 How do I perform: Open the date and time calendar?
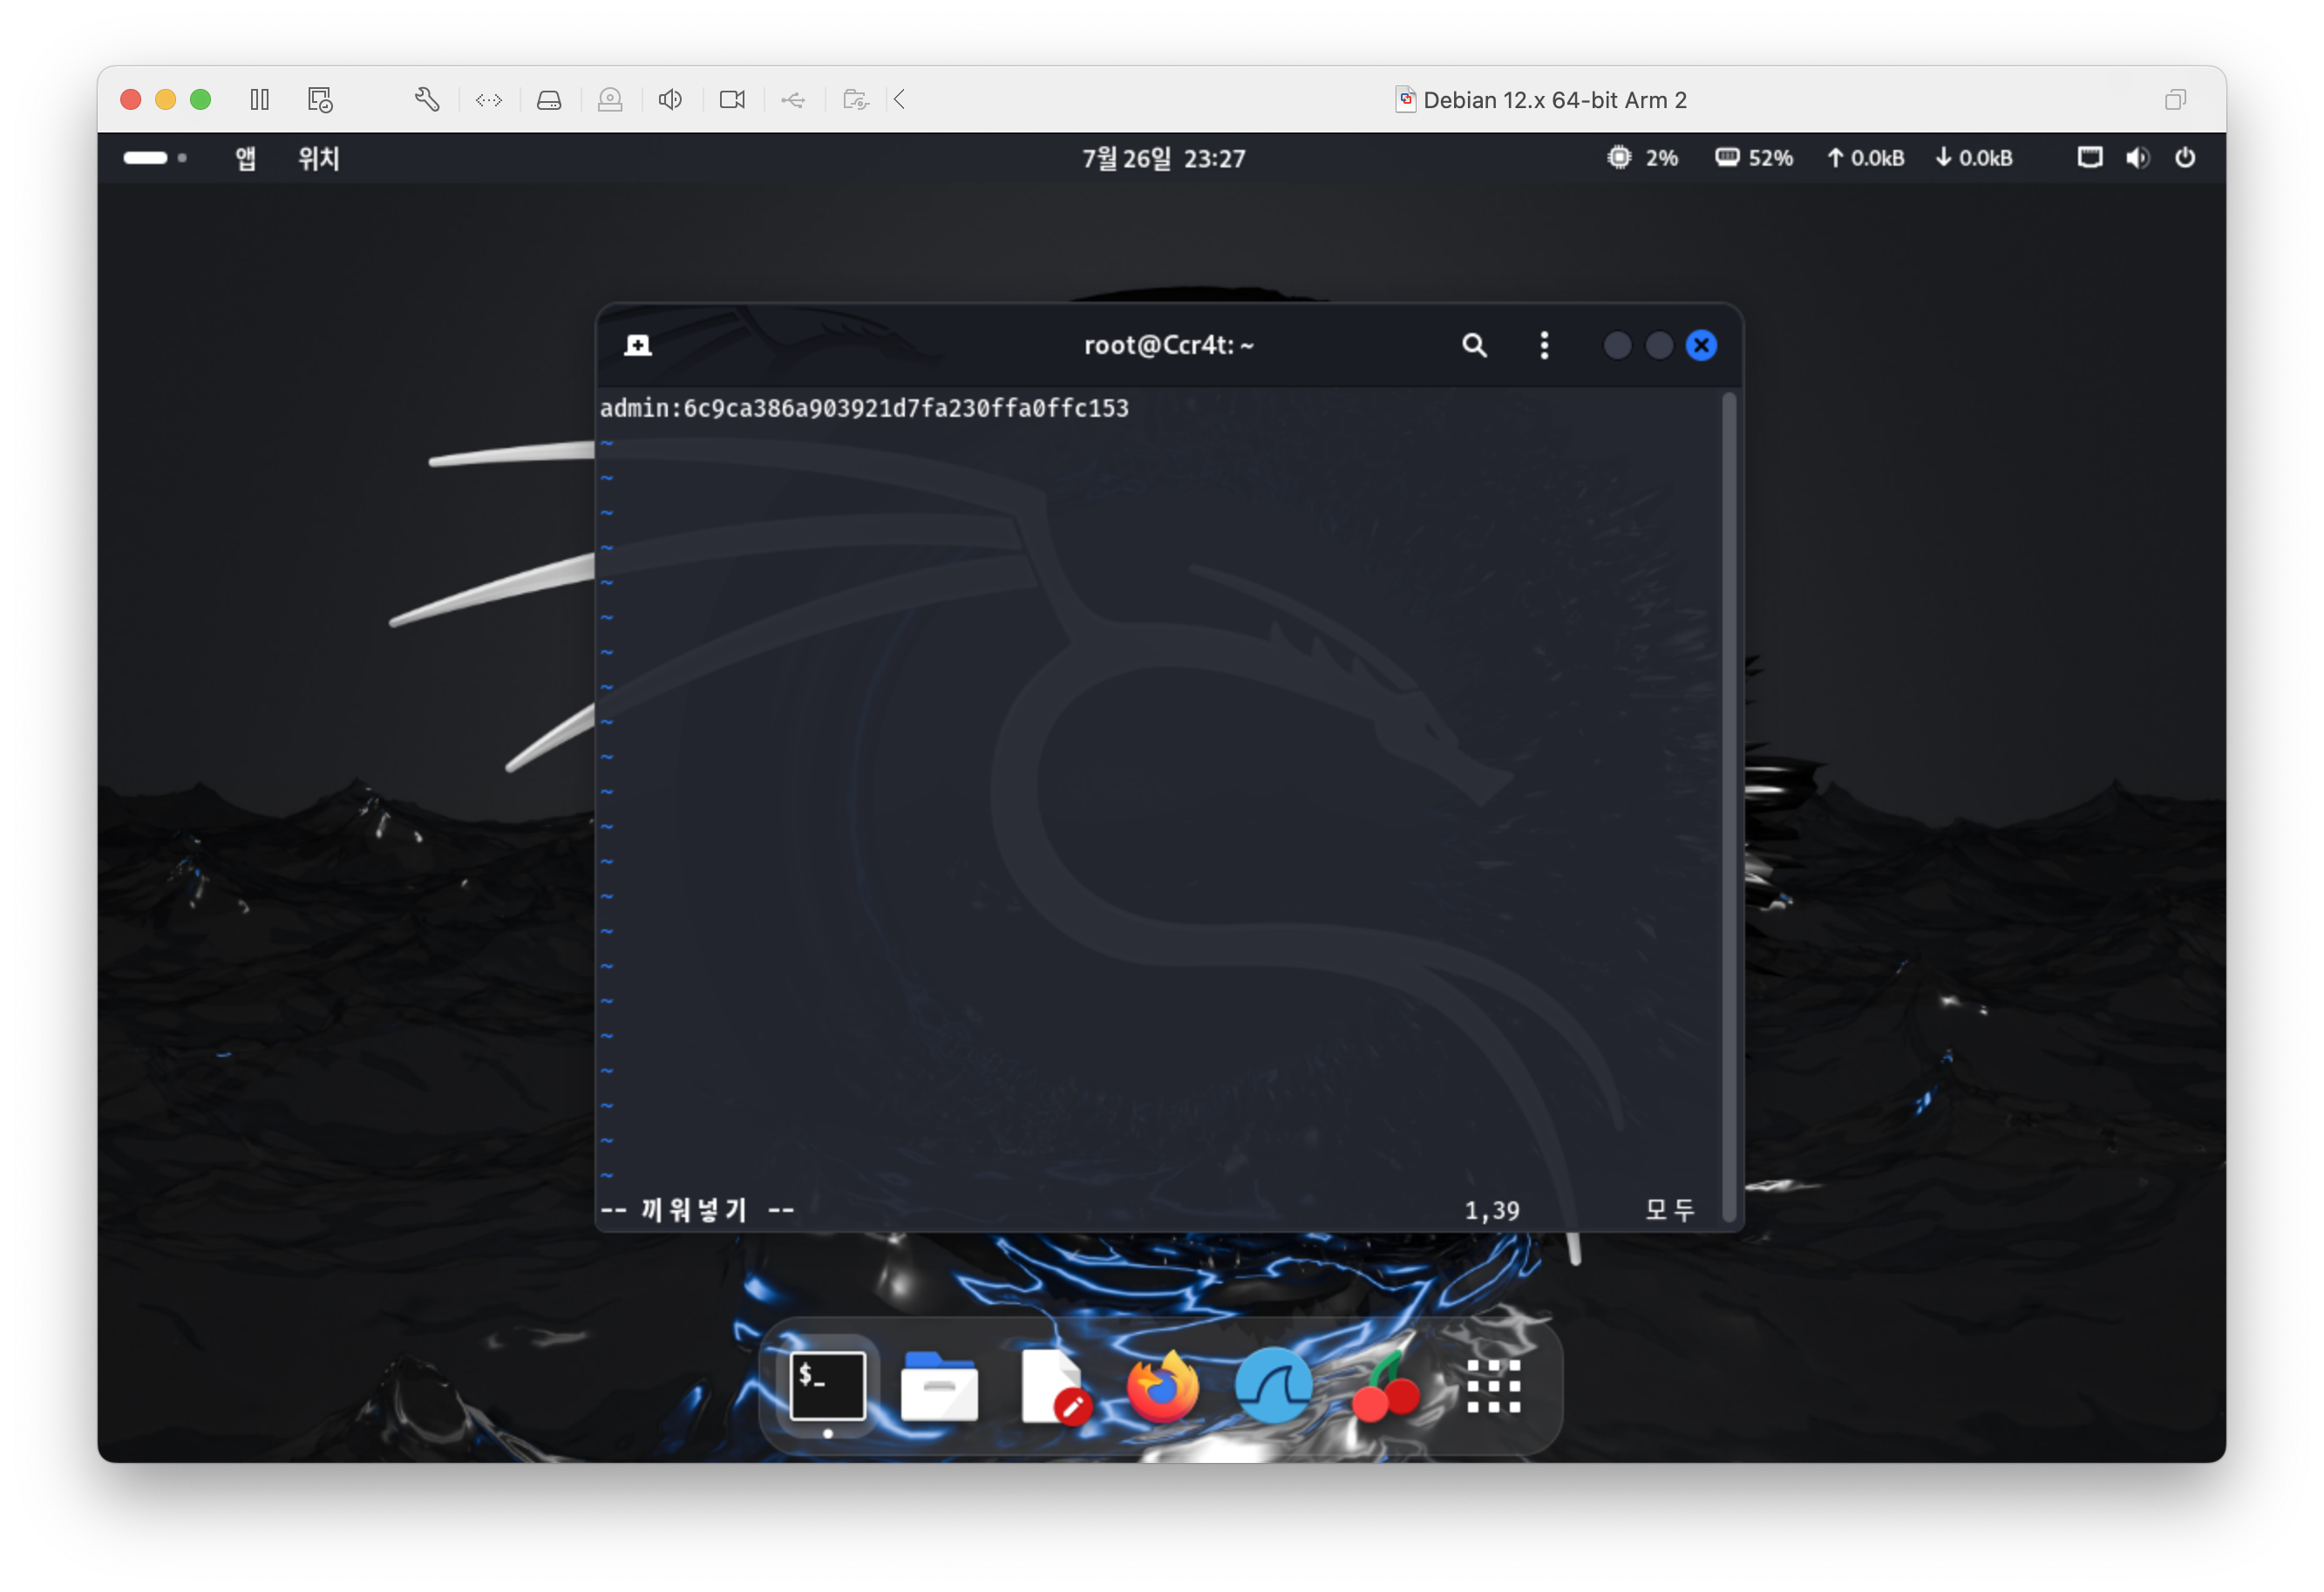(x=1164, y=158)
